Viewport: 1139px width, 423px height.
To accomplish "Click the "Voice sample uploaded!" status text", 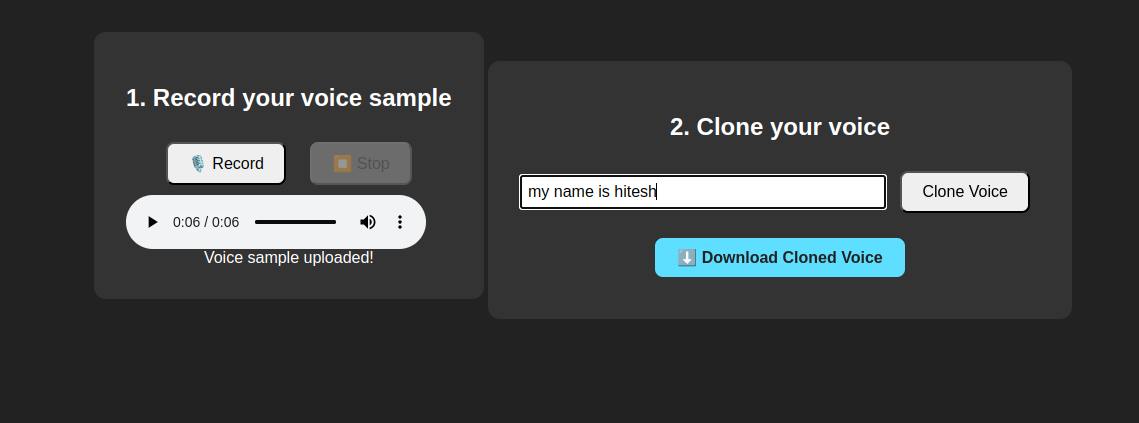I will pos(289,258).
